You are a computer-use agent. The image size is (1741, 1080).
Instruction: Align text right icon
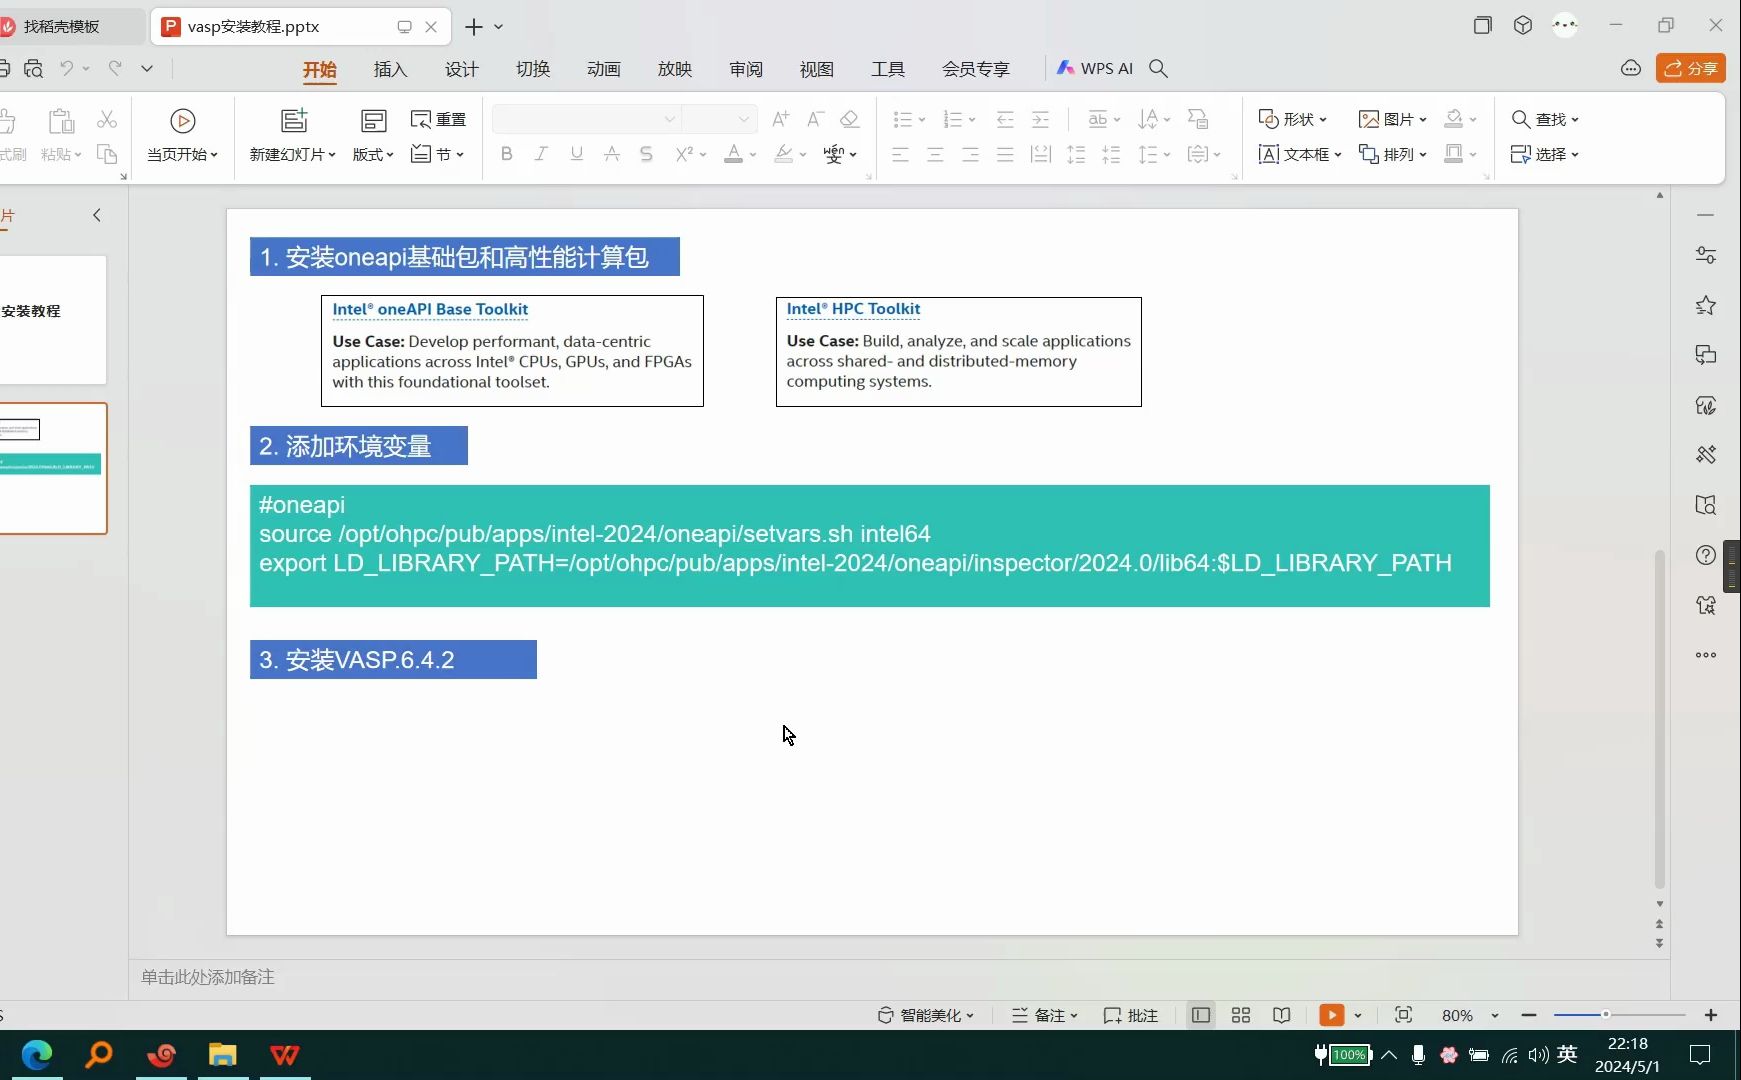tap(970, 154)
